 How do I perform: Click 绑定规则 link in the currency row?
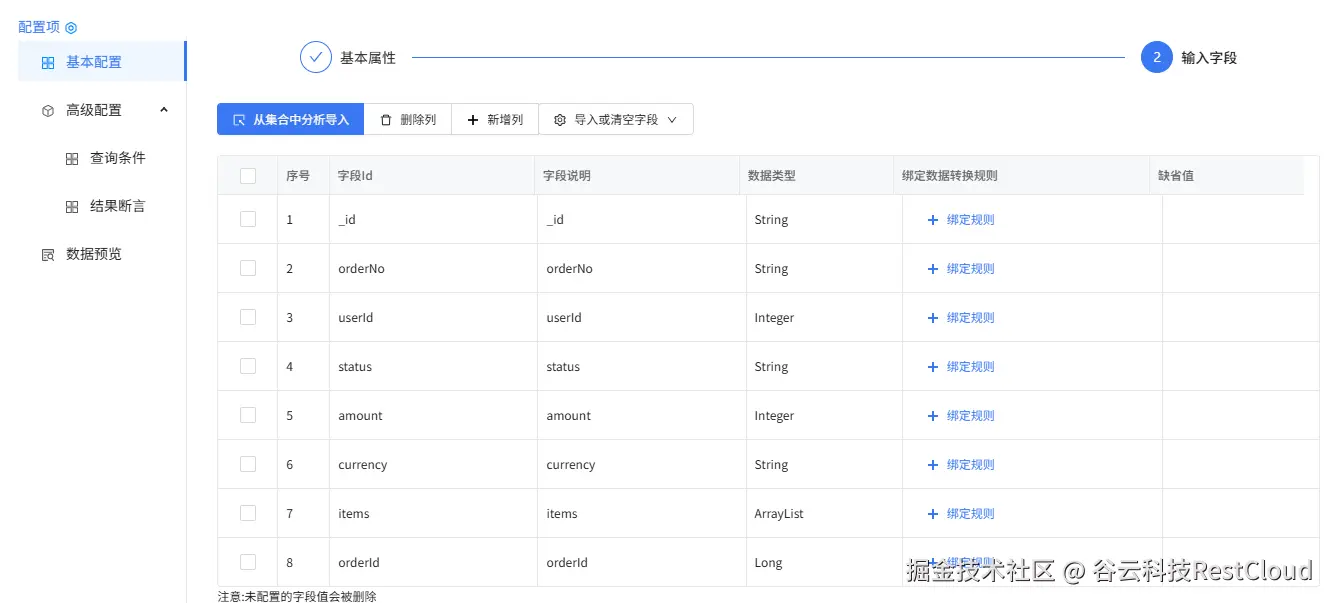(x=970, y=465)
